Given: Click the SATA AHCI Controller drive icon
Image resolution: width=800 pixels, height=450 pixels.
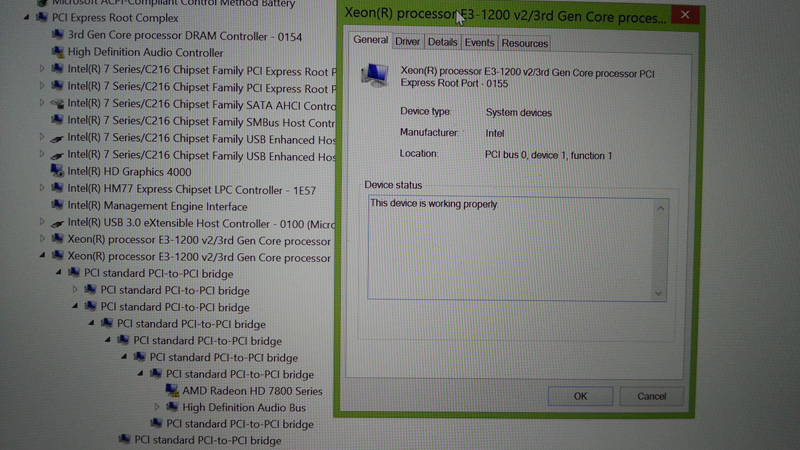Looking at the screenshot, I should click(58, 104).
